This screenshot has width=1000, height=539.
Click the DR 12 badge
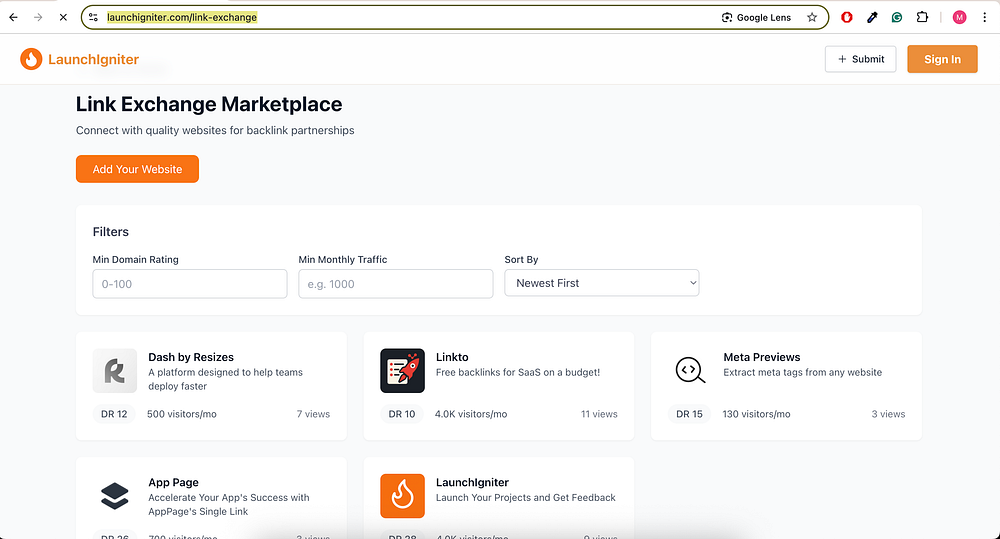coord(114,414)
